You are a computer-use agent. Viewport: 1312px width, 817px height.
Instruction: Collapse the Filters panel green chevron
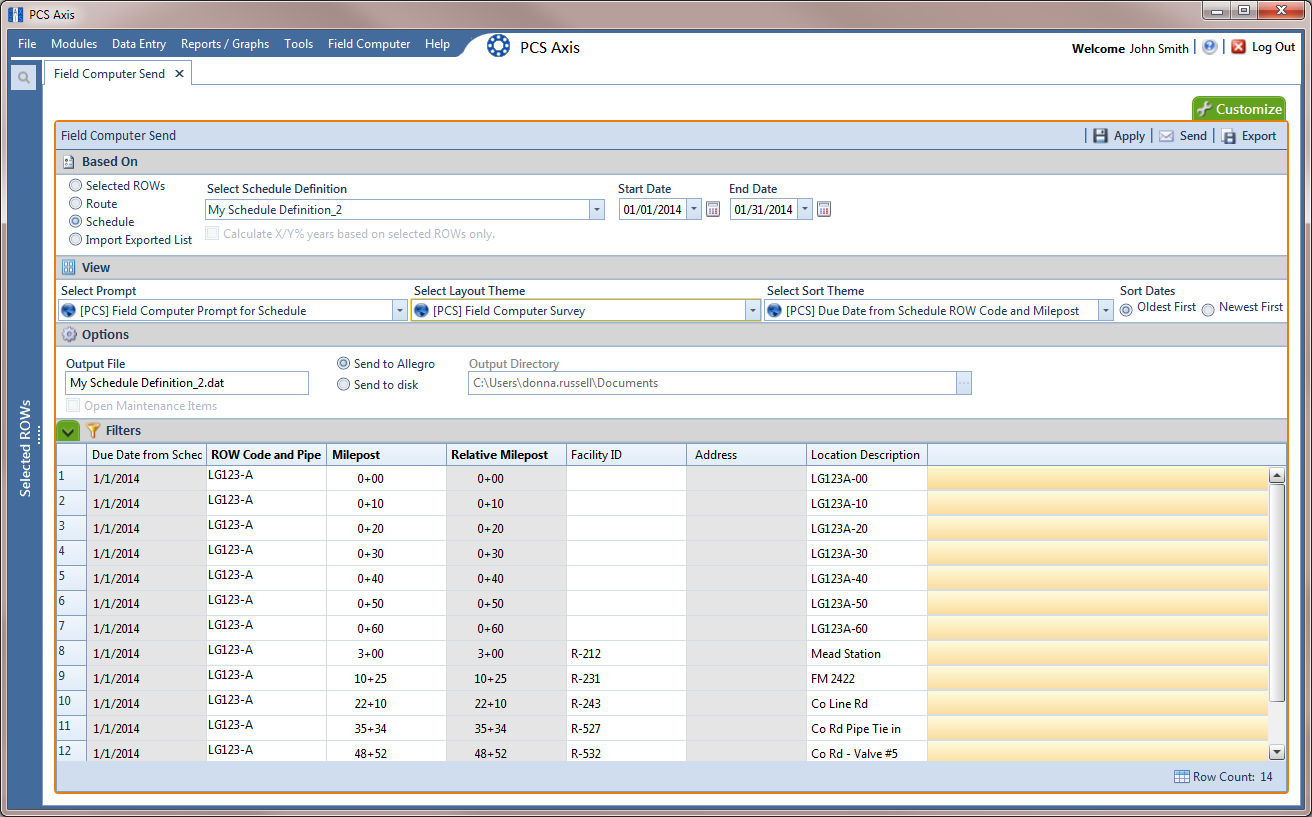(x=68, y=431)
